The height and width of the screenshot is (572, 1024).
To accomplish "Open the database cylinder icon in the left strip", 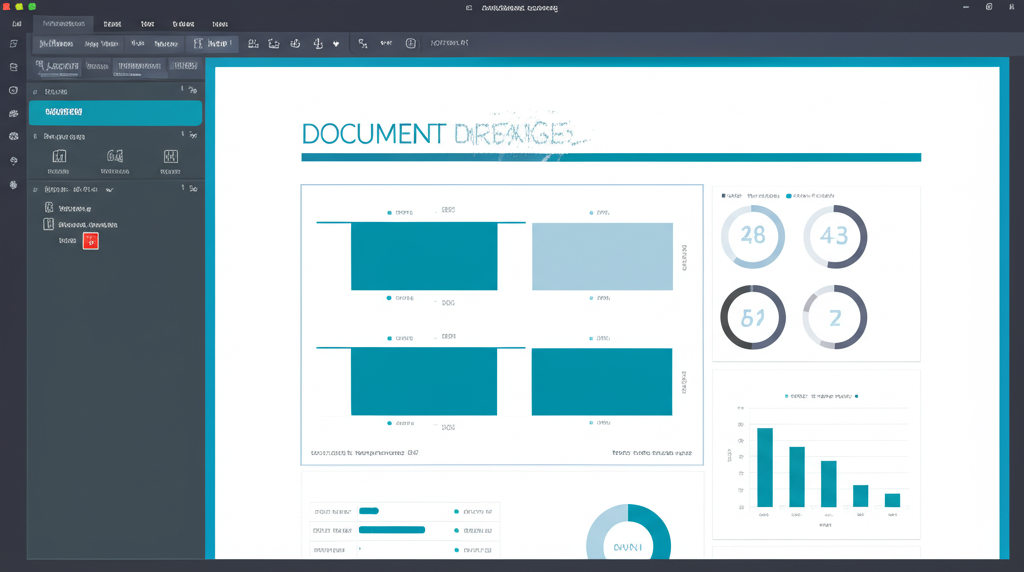I will pos(14,67).
